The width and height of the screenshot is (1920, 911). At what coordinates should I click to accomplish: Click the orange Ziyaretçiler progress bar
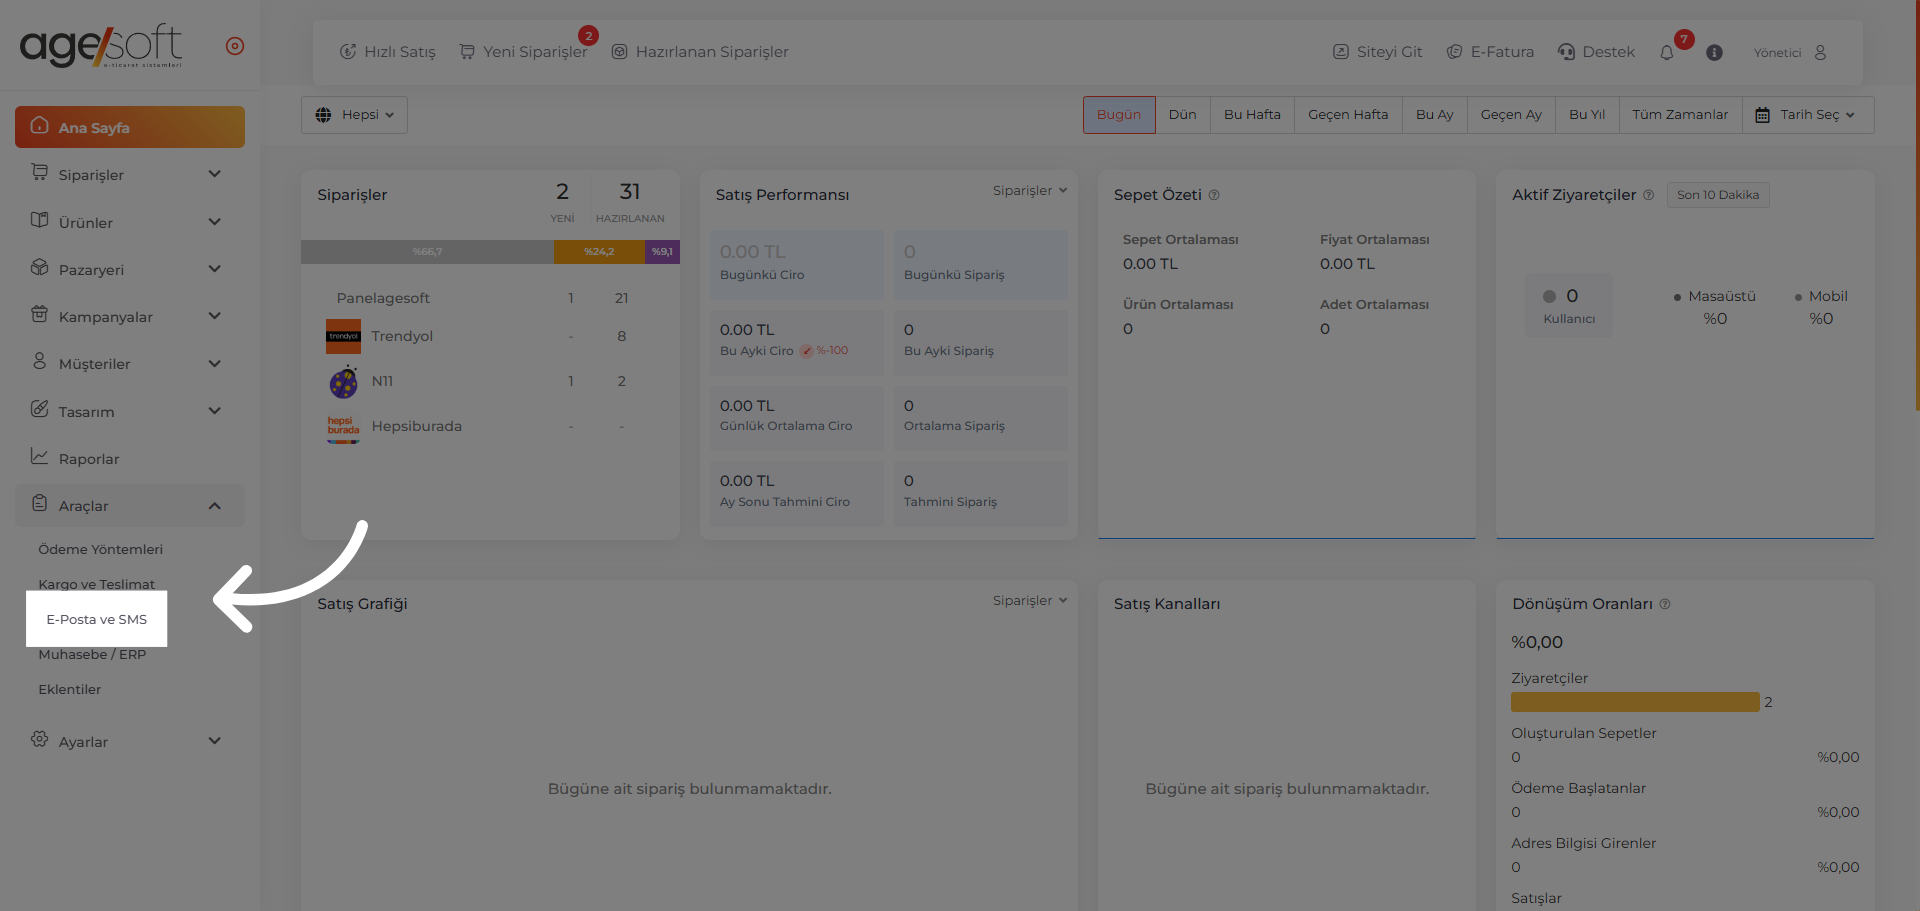point(1634,702)
